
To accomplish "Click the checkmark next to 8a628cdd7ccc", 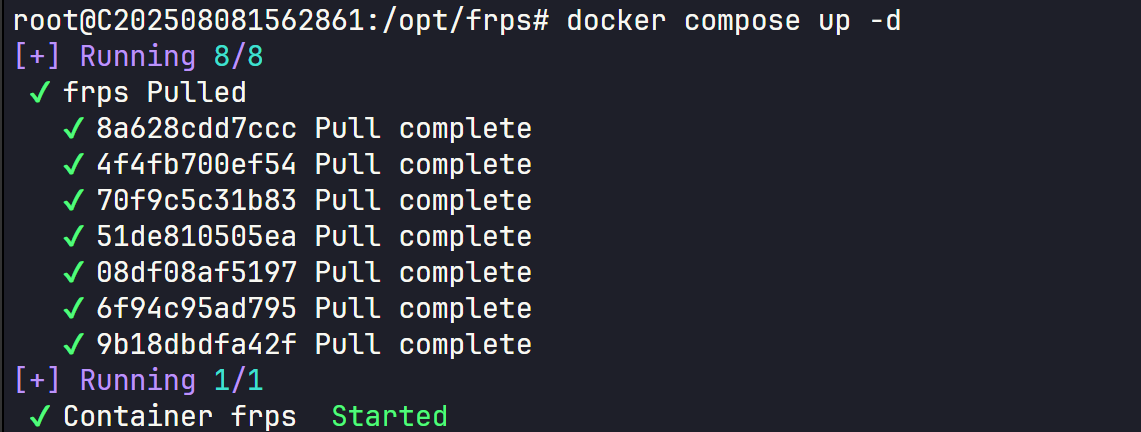I will [74, 129].
